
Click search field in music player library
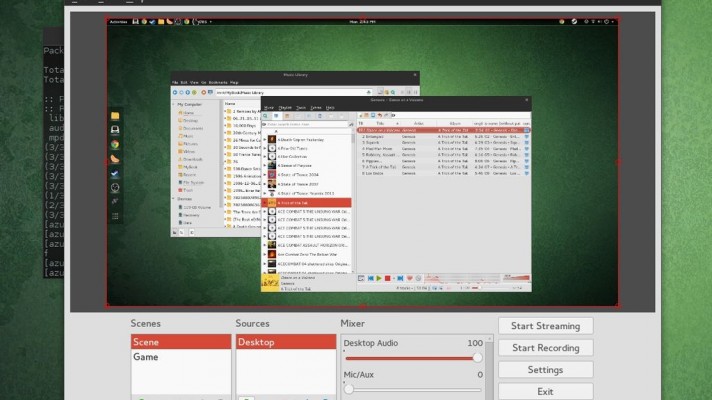(304, 124)
